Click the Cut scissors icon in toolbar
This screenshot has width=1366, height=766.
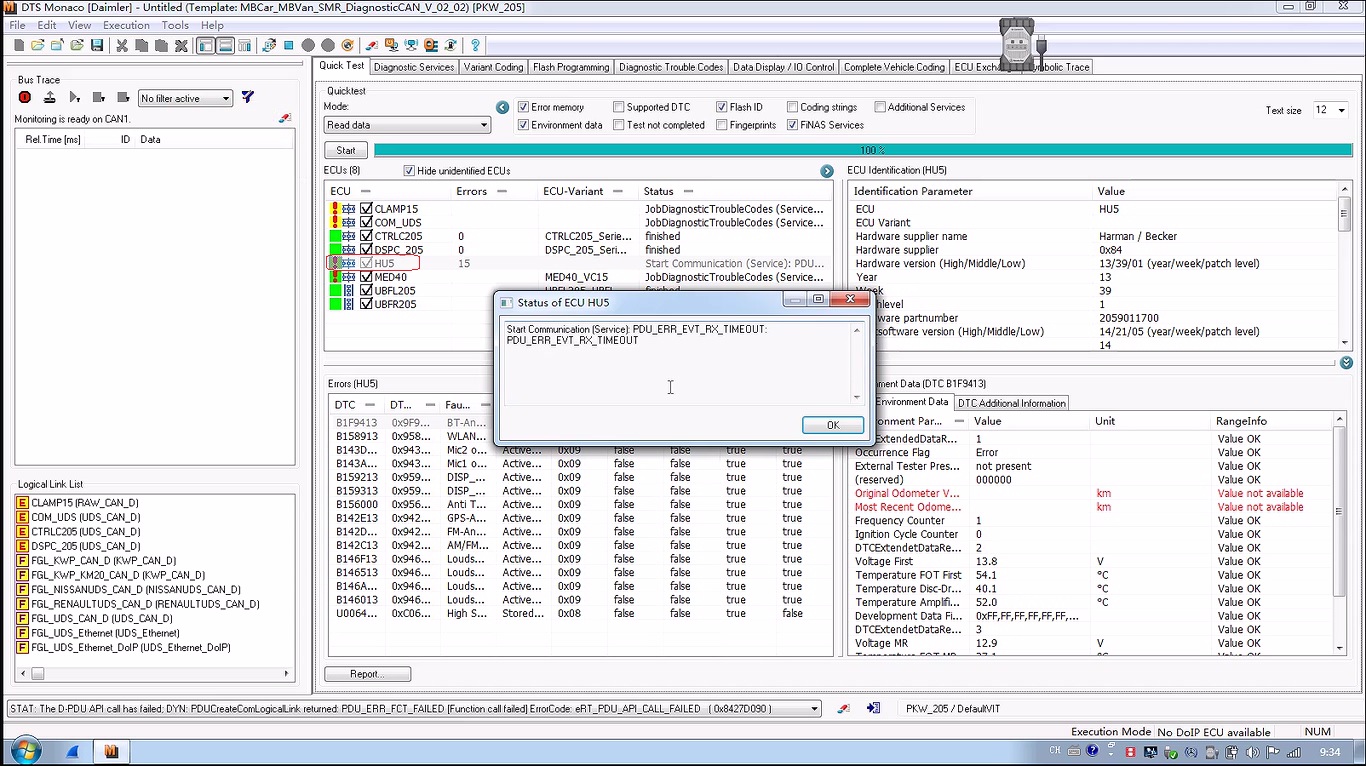tap(122, 46)
